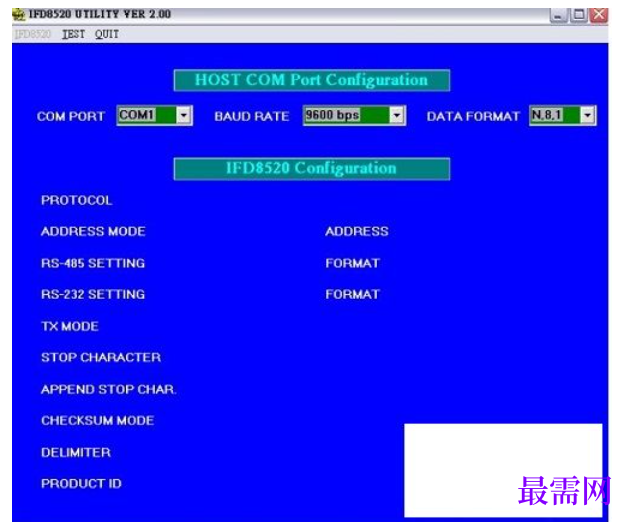Viewport: 630px width, 522px height.
Task: Click FORMAT label beside RS-232 SETTING
Action: 353,295
